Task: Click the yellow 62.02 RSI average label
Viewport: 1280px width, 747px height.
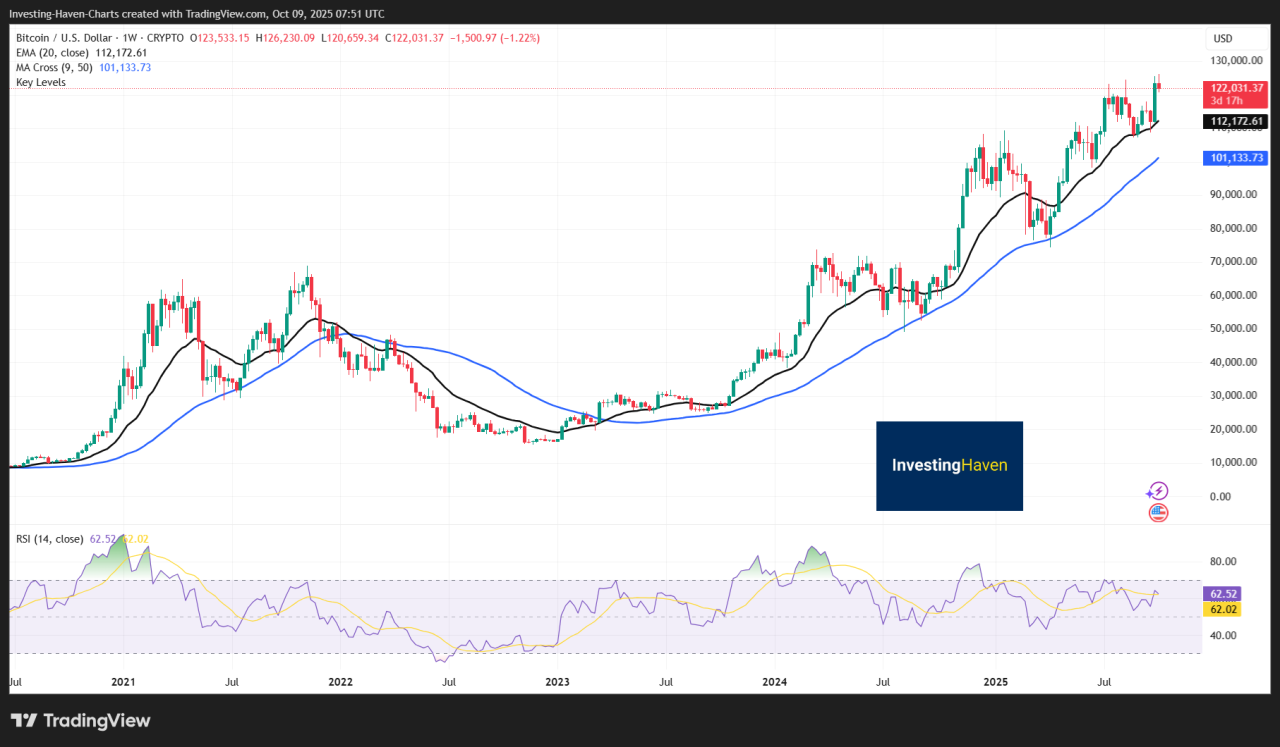Action: 1223,608
